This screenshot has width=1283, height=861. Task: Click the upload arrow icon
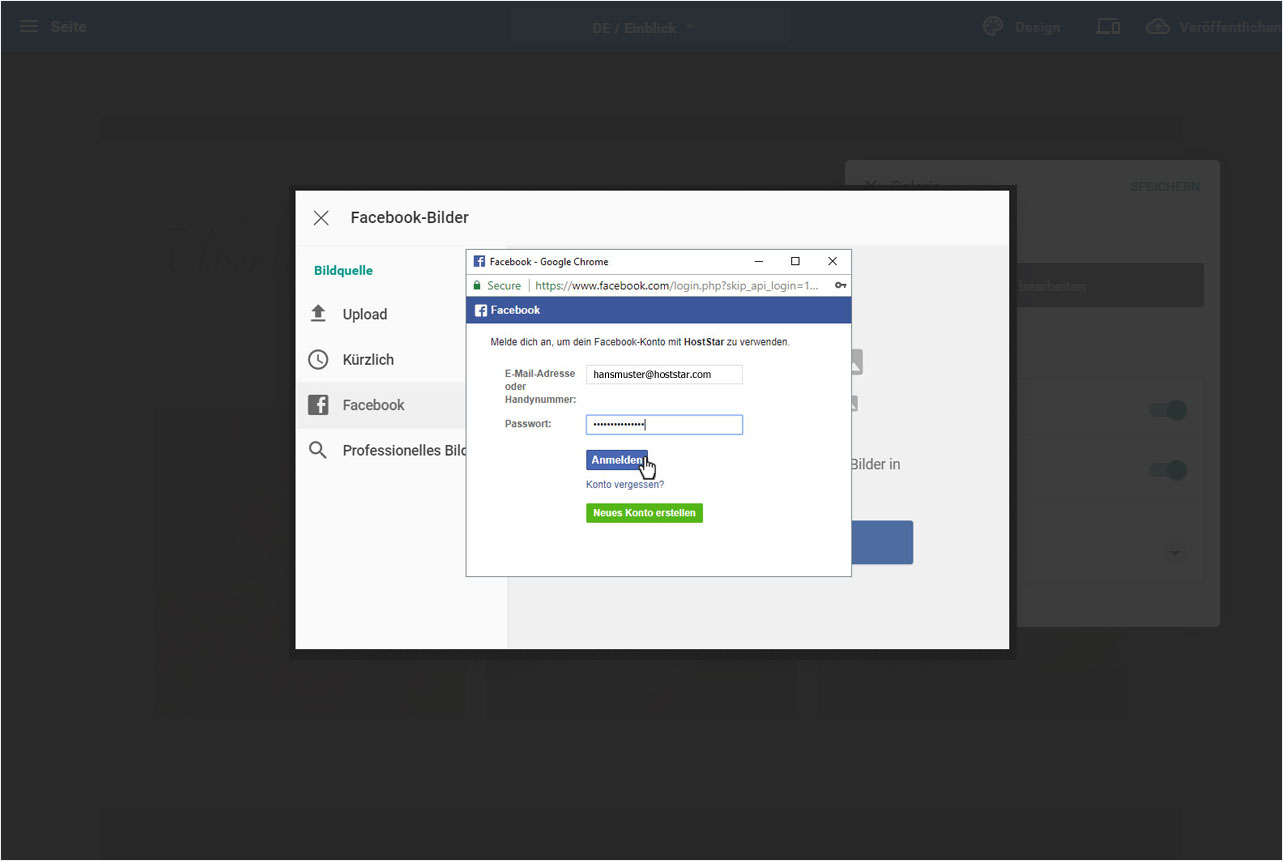[318, 314]
